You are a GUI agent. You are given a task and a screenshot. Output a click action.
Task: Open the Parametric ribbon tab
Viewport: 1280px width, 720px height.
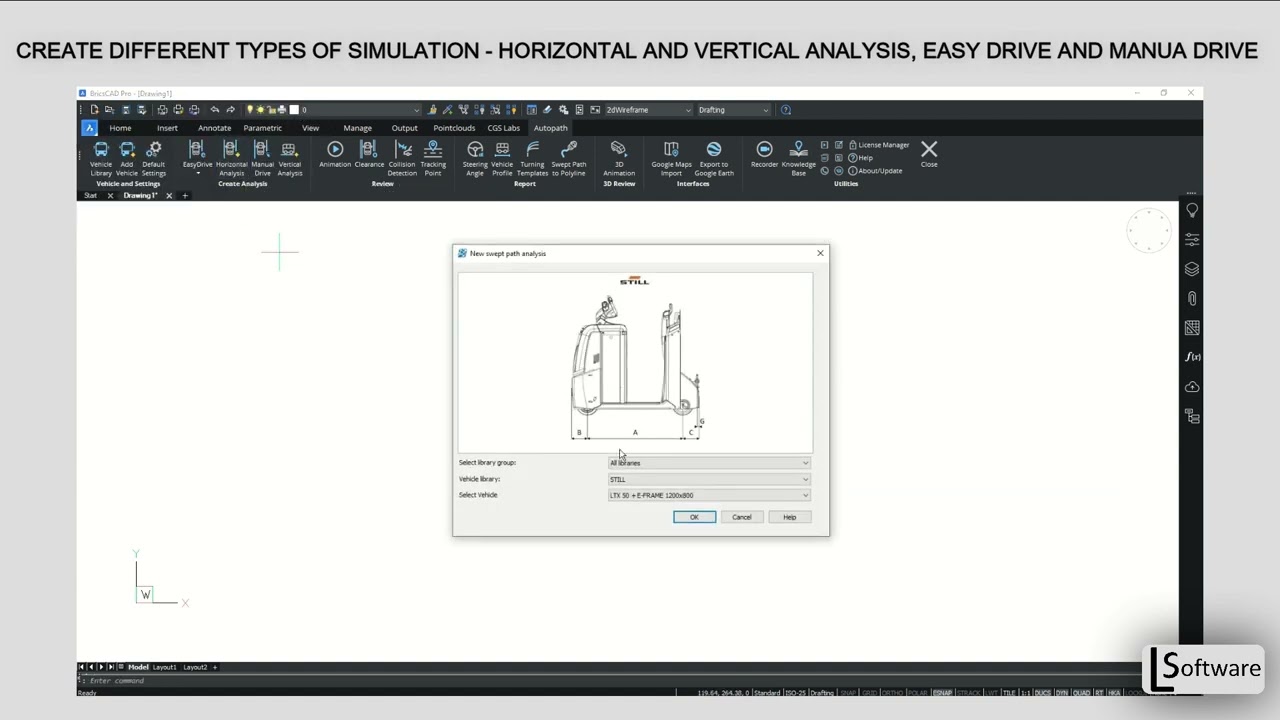click(x=262, y=128)
